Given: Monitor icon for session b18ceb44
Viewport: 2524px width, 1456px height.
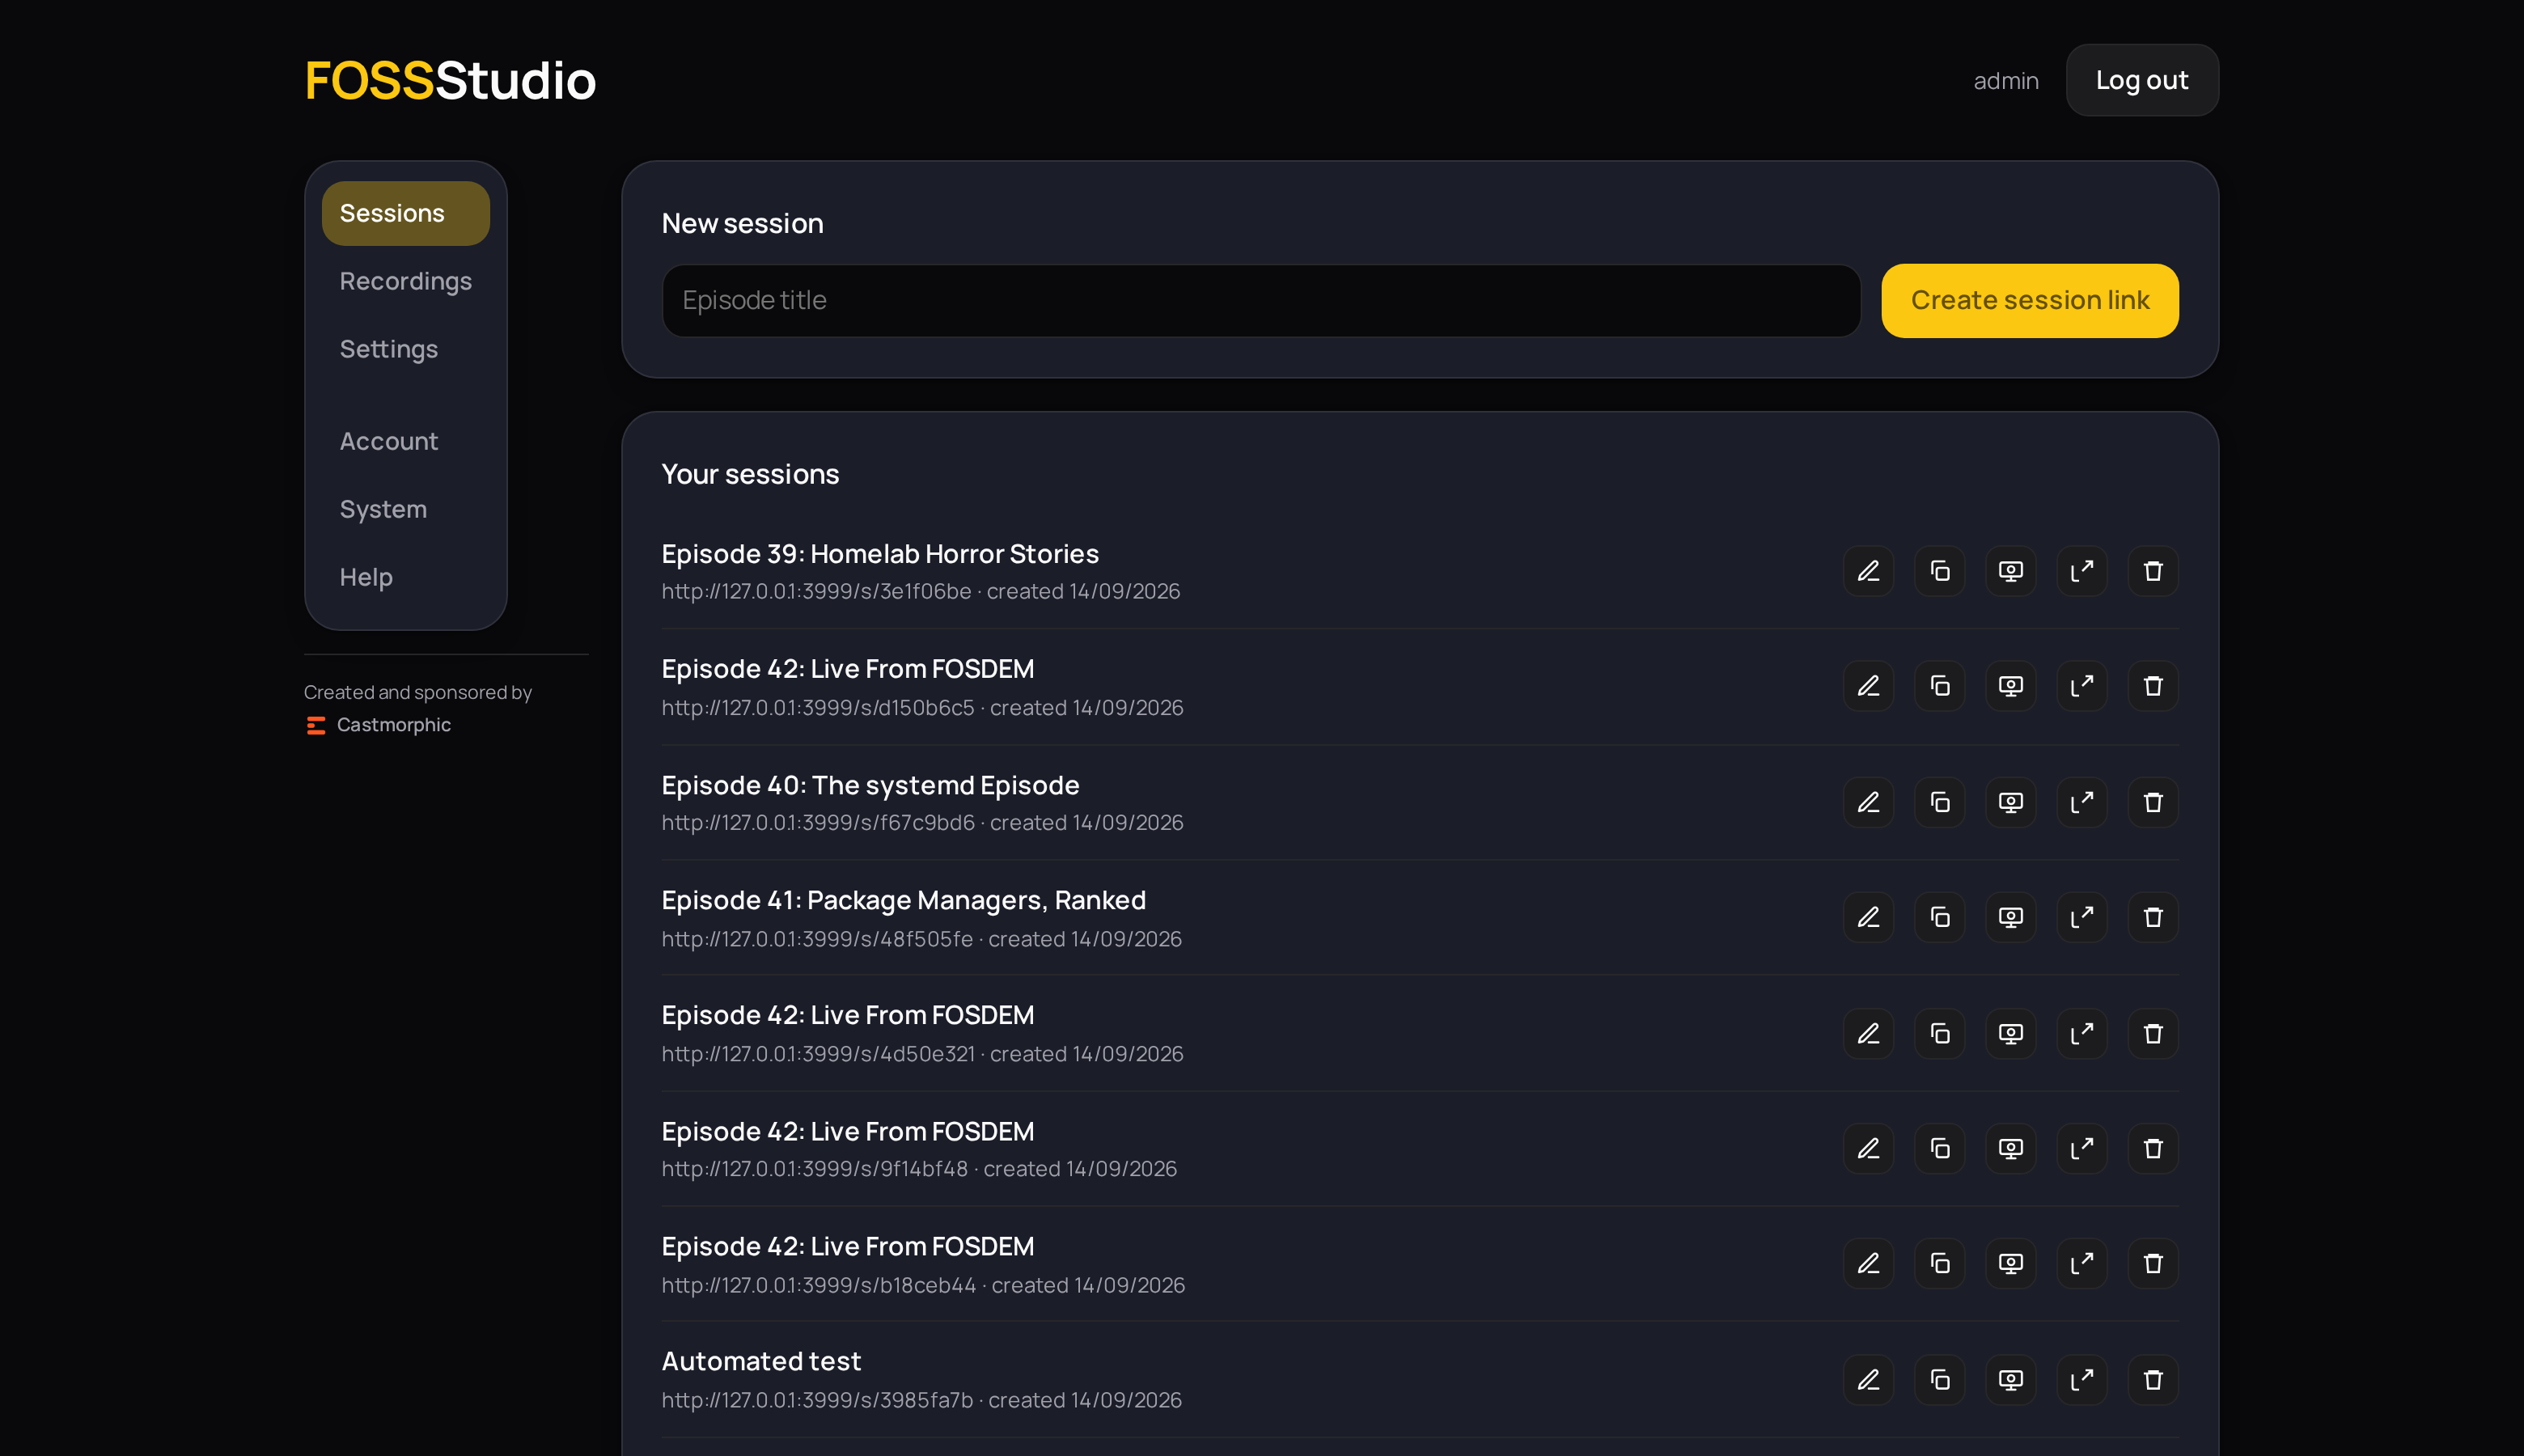Looking at the screenshot, I should tap(2010, 1263).
